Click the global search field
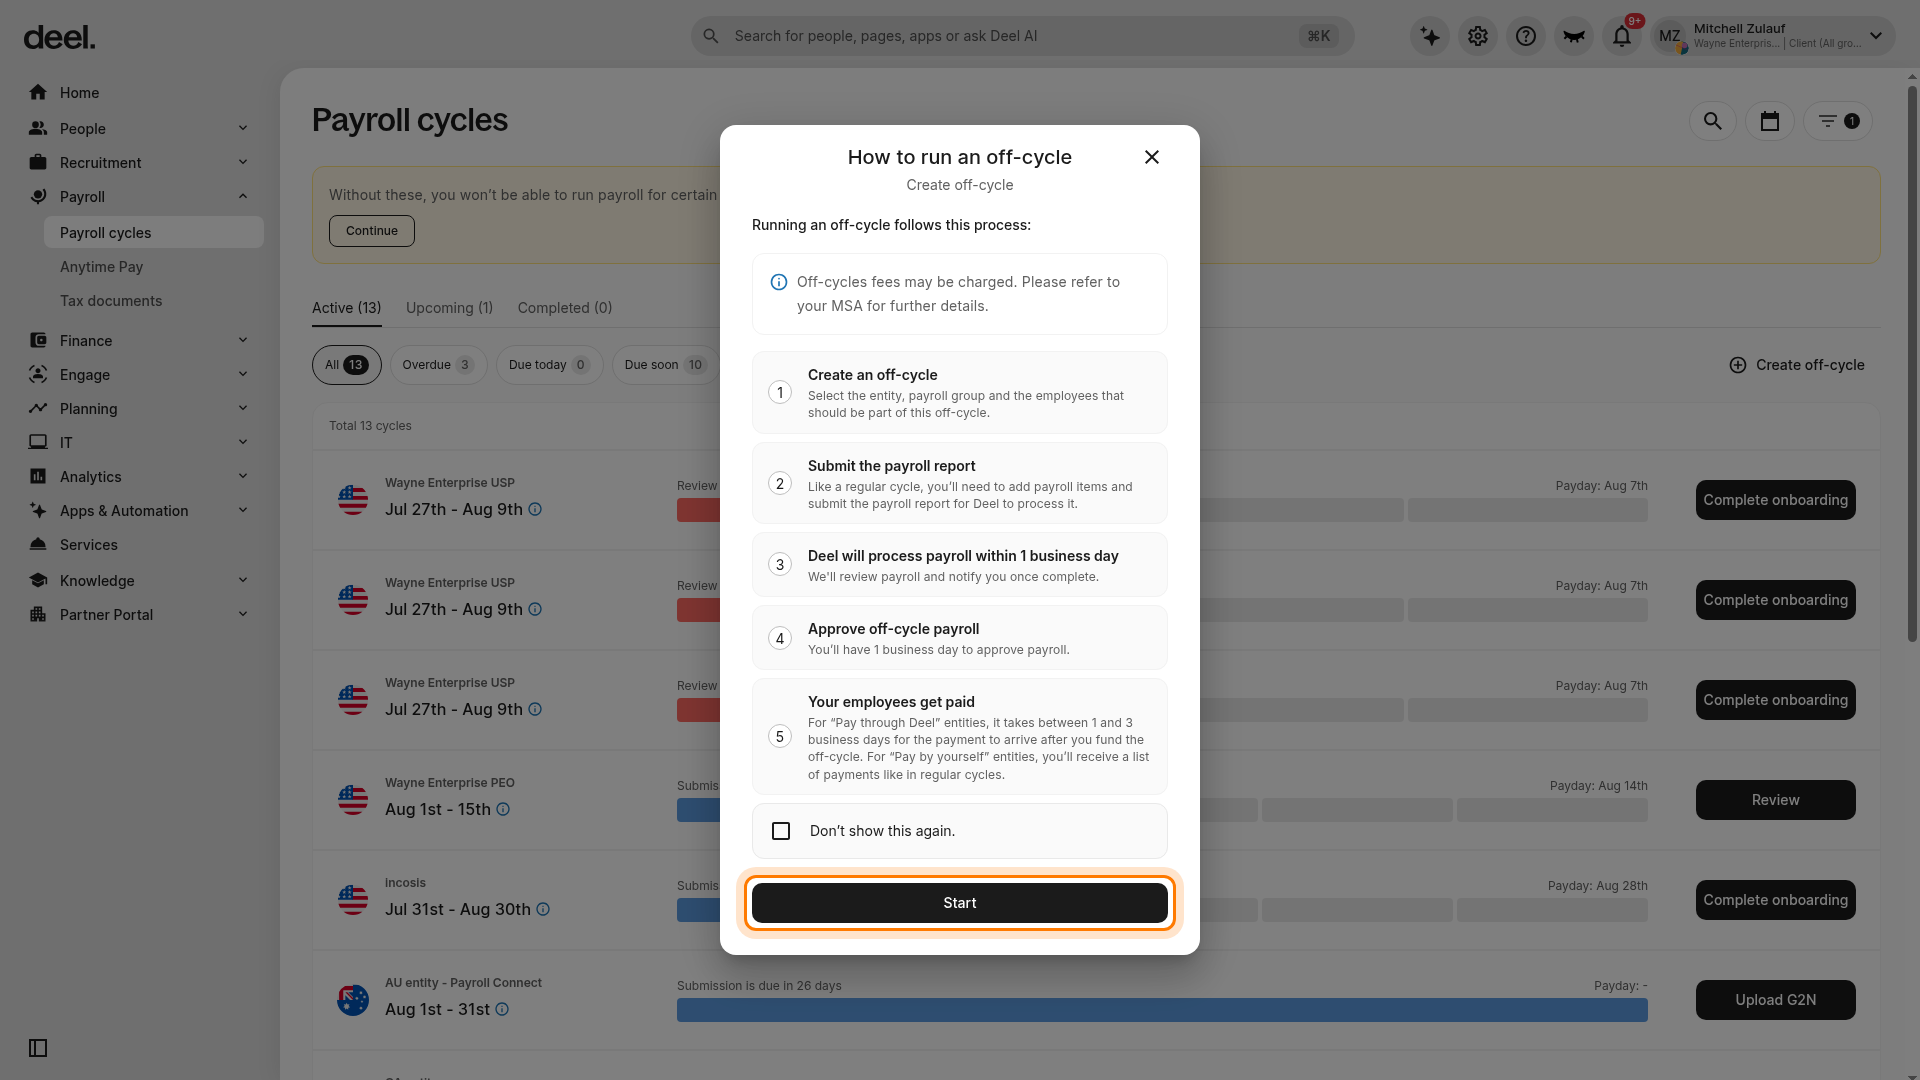 (x=1022, y=36)
